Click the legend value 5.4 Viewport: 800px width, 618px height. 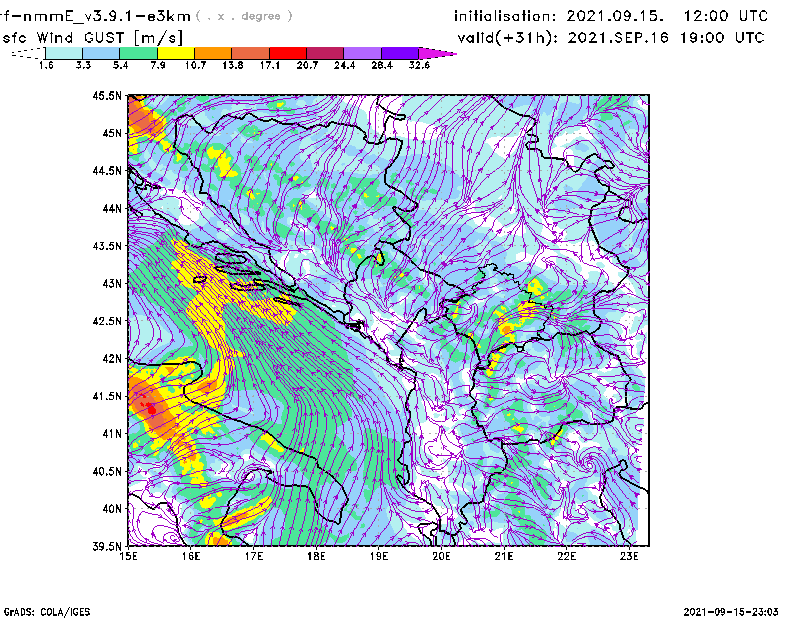tap(120, 65)
